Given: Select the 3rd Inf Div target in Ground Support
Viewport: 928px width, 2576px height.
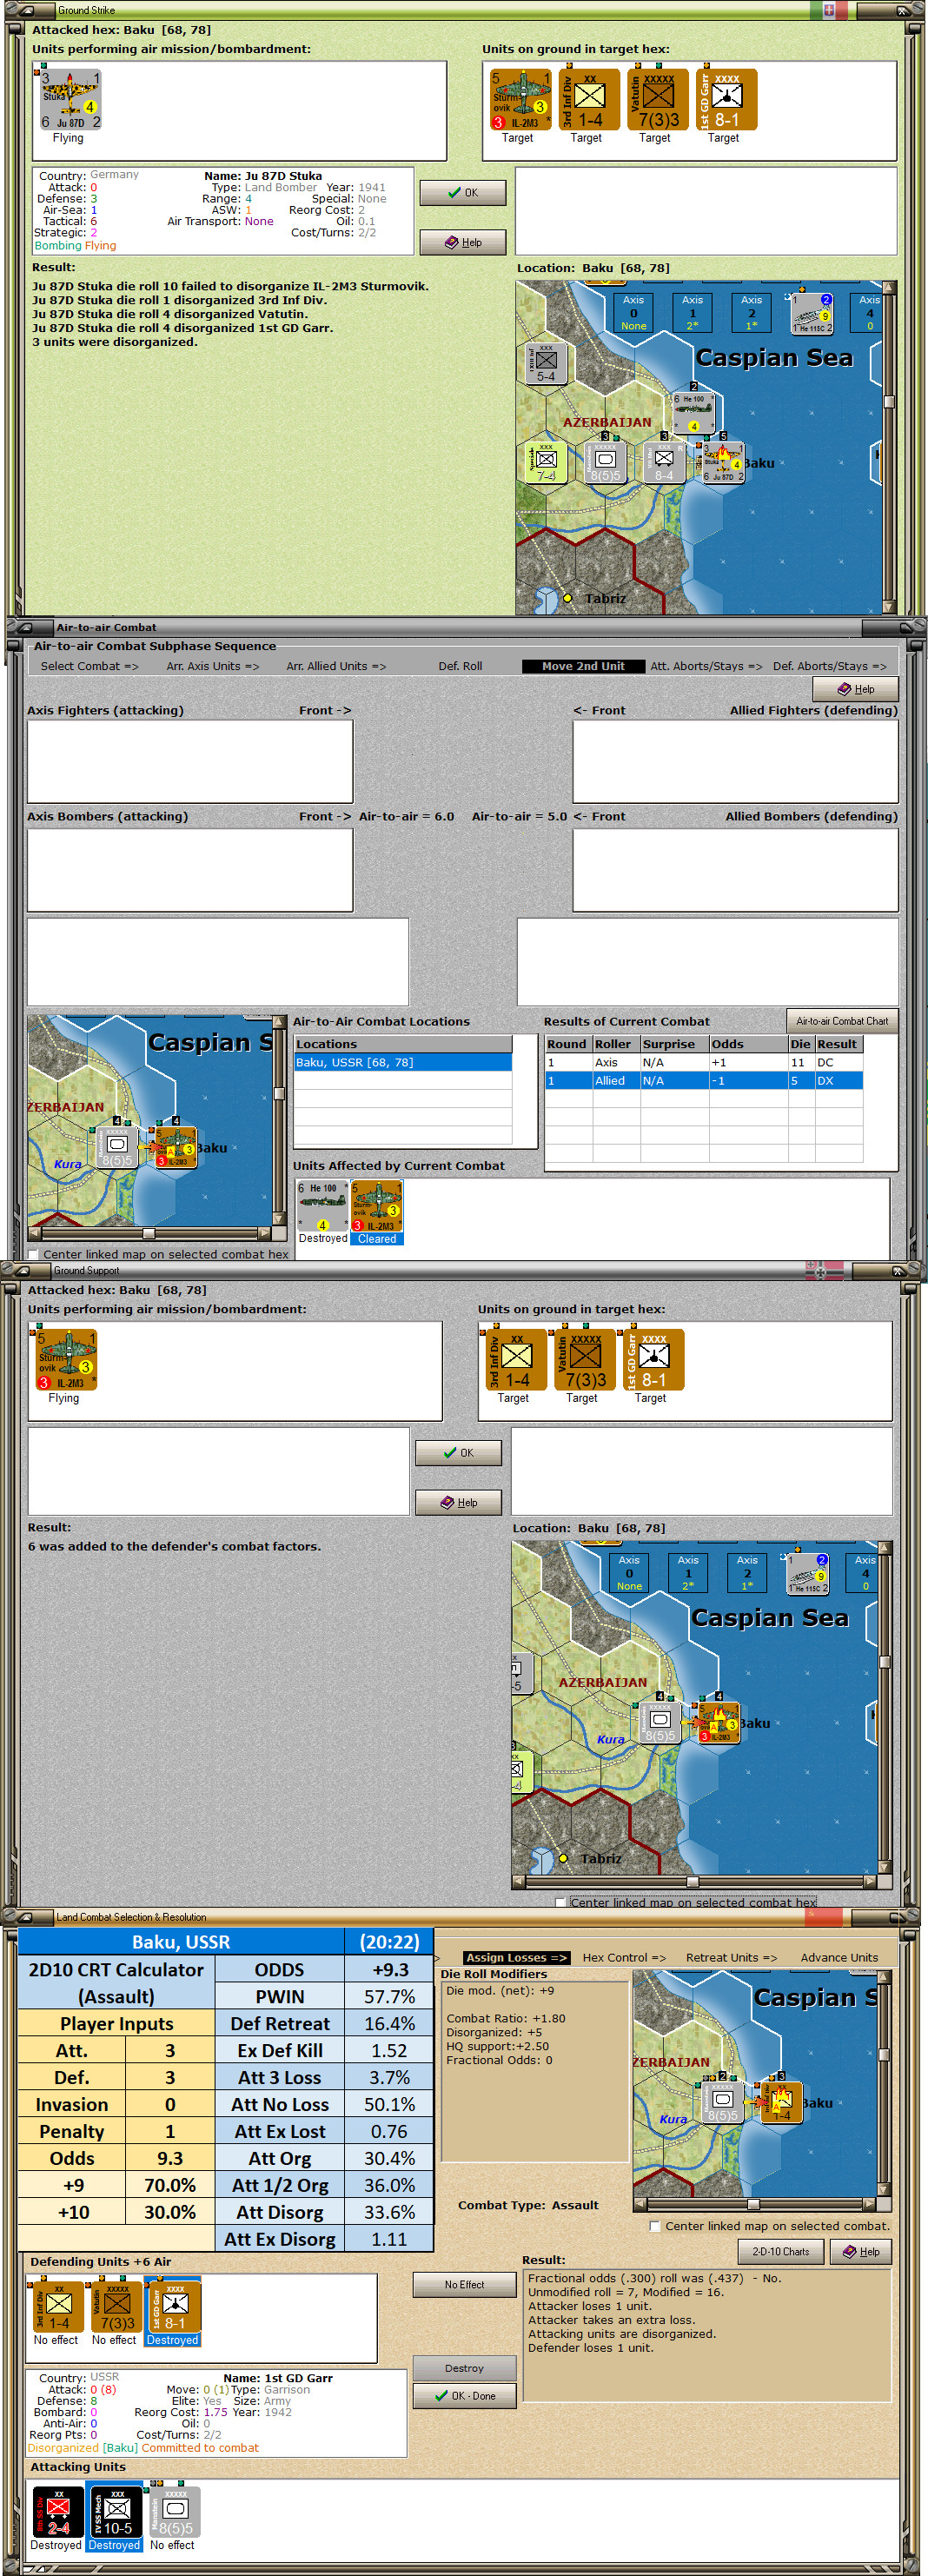Looking at the screenshot, I should point(516,1360).
